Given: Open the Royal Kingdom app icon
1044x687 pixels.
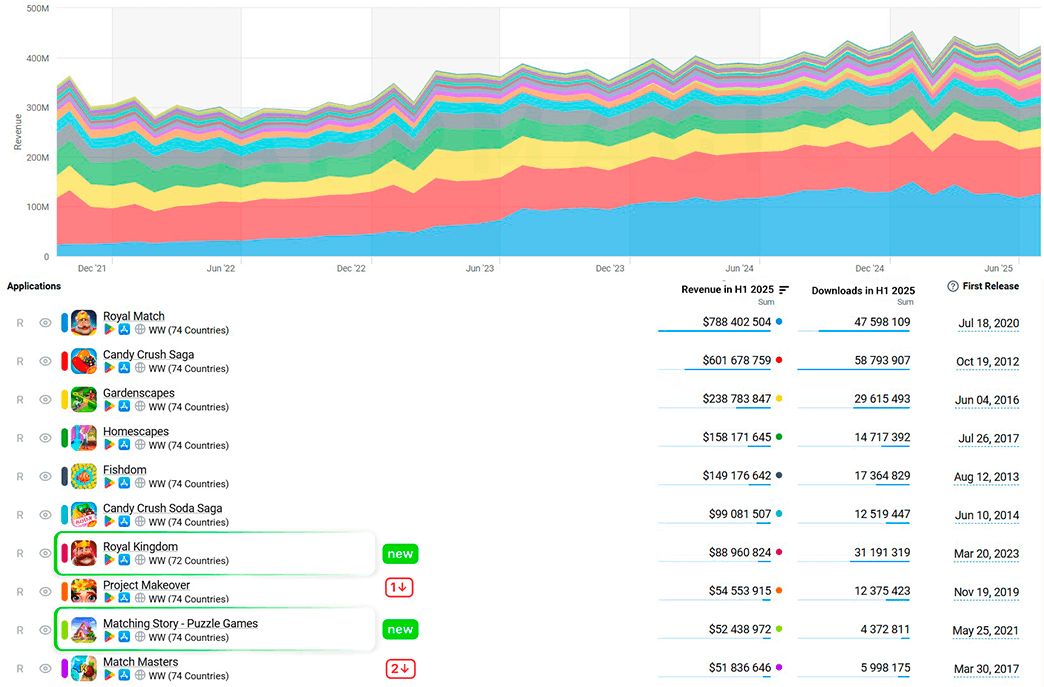Looking at the screenshot, I should pyautogui.click(x=84, y=554).
